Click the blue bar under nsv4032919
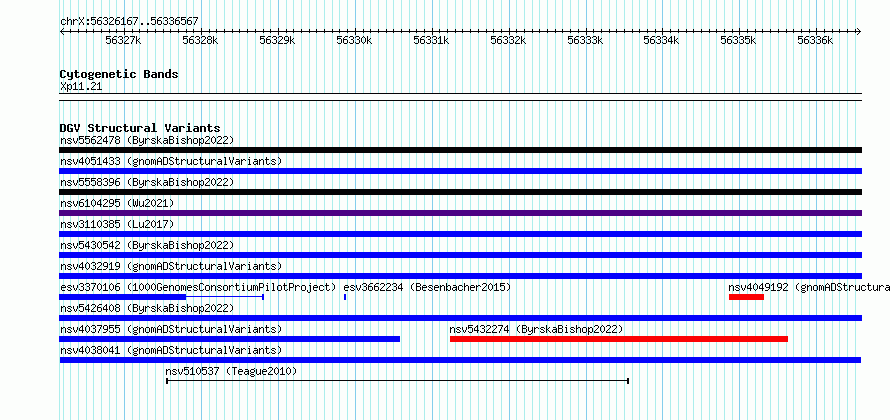The height and width of the screenshot is (420, 890). (460, 276)
